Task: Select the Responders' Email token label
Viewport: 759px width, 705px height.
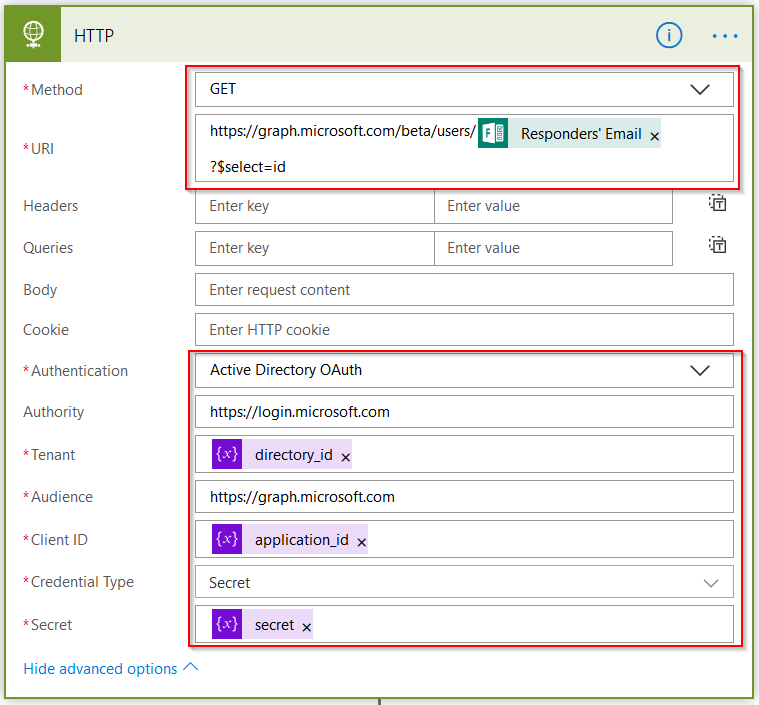Action: point(581,134)
